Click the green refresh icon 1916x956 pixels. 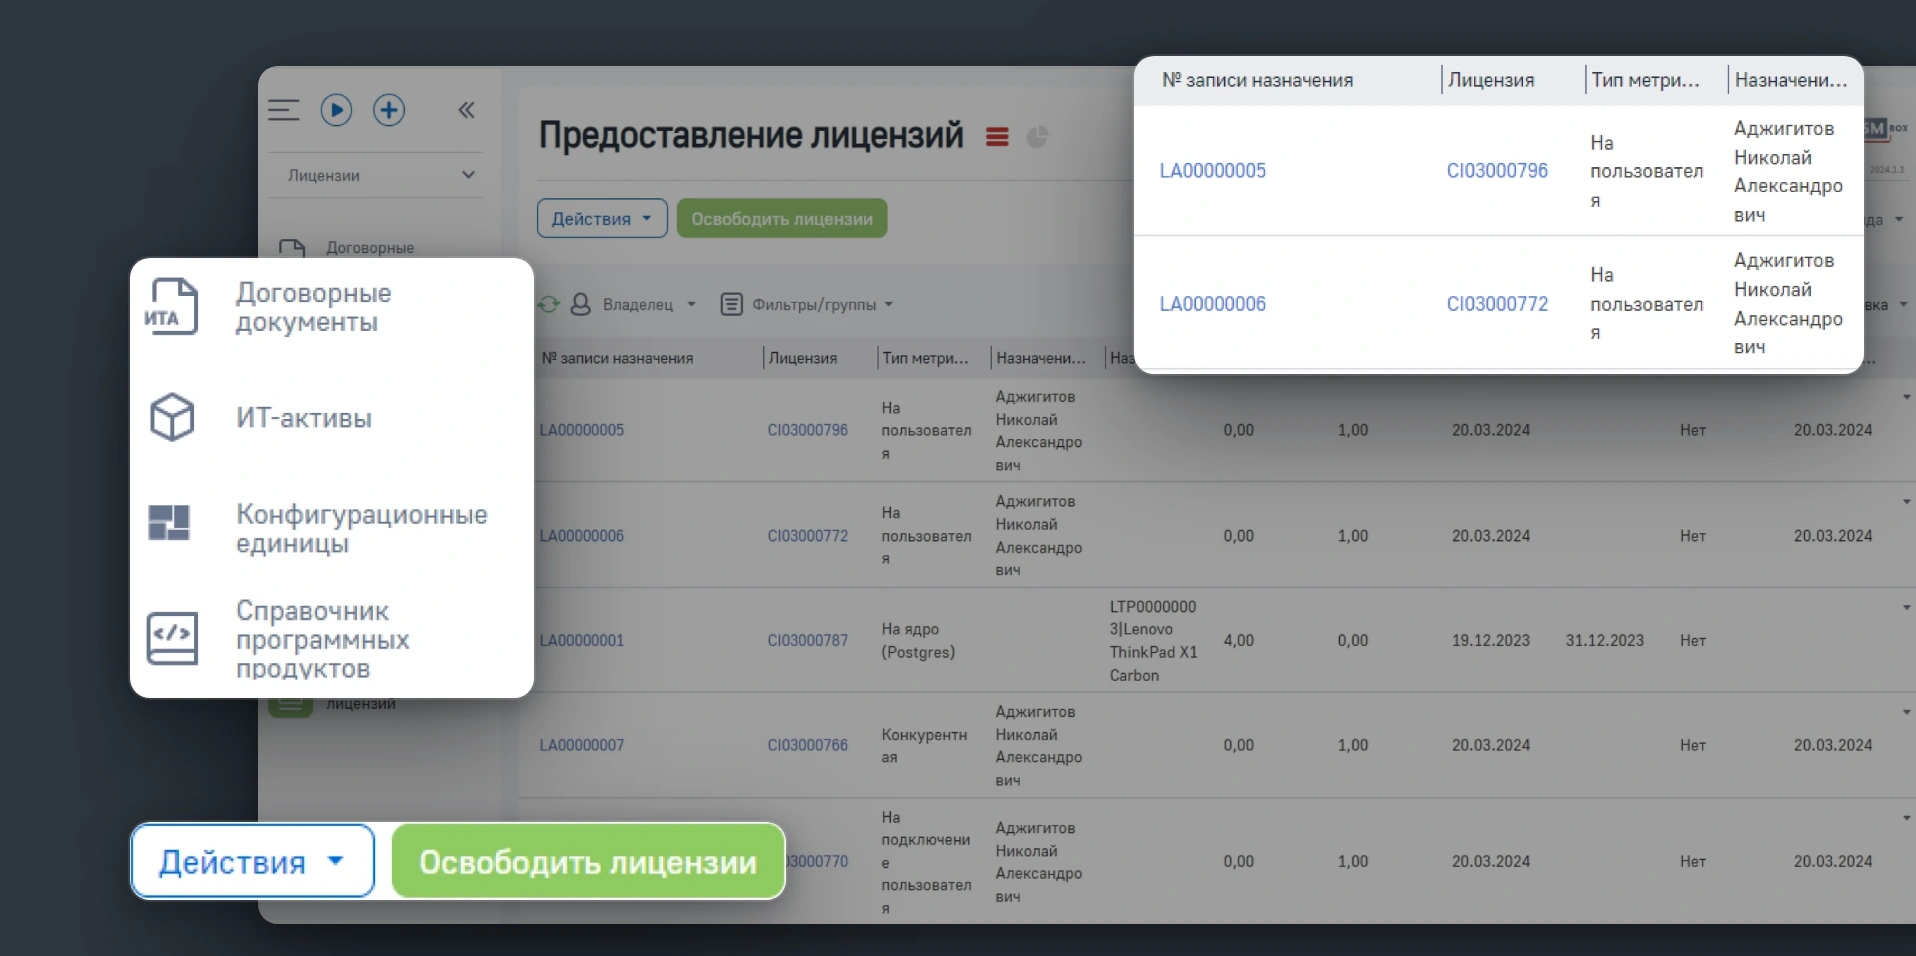coord(549,304)
